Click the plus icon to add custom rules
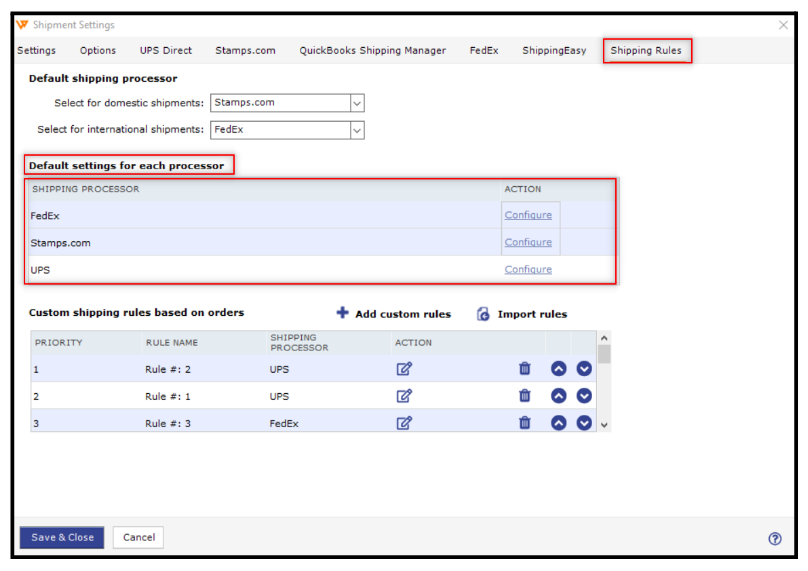808x571 pixels. pos(342,313)
